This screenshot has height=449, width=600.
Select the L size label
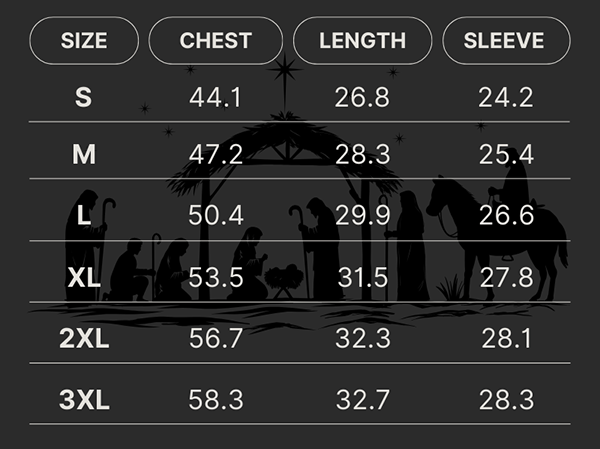(x=84, y=215)
